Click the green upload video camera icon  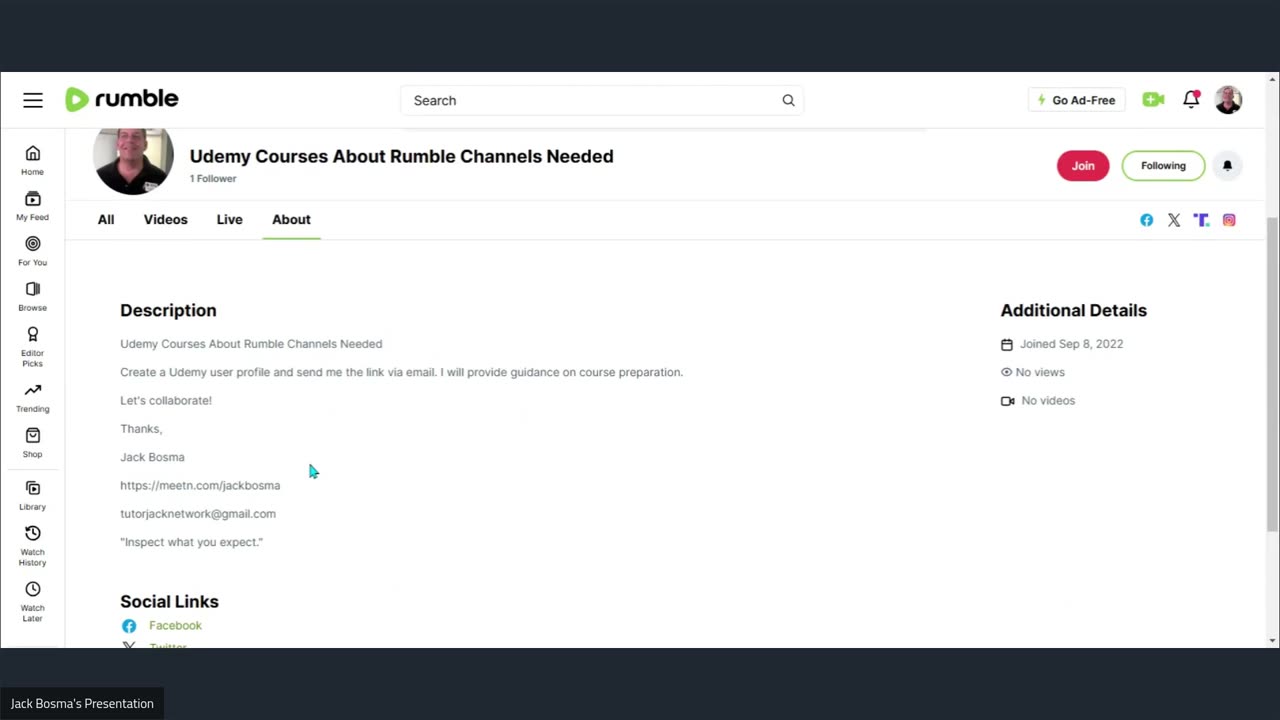[x=1153, y=100]
